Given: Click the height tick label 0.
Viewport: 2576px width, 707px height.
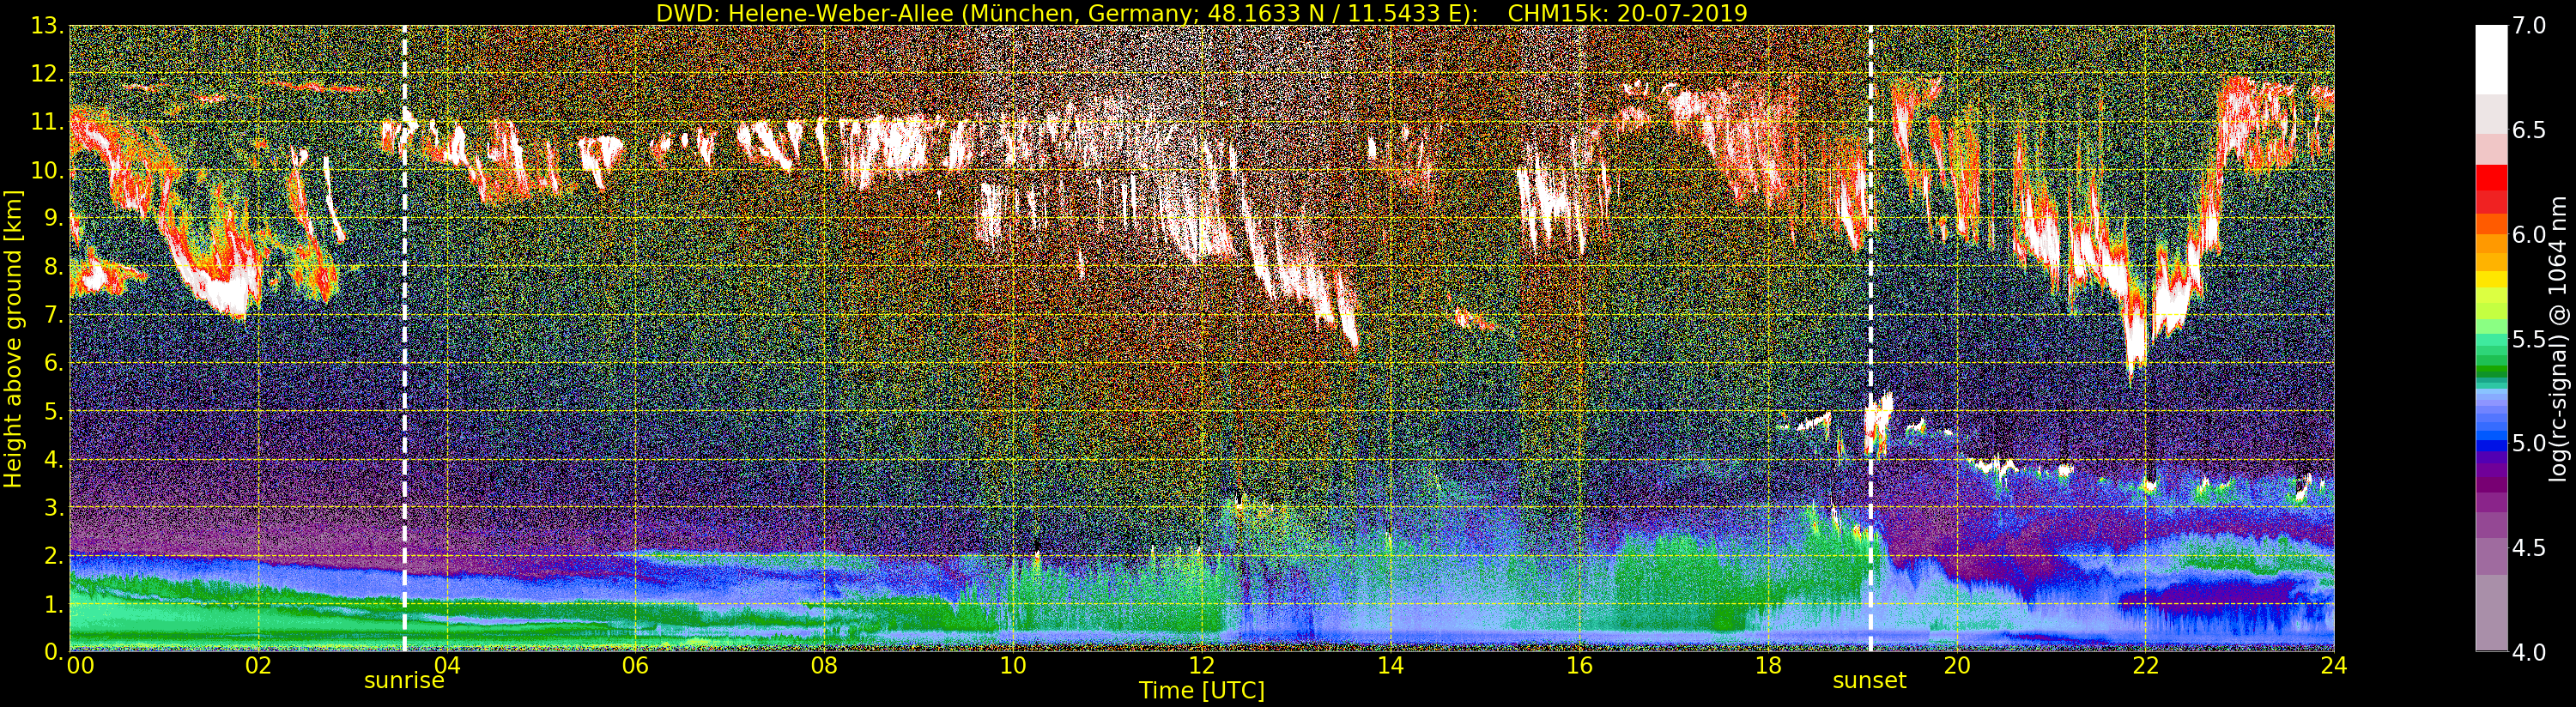Looking at the screenshot, I should (x=52, y=652).
